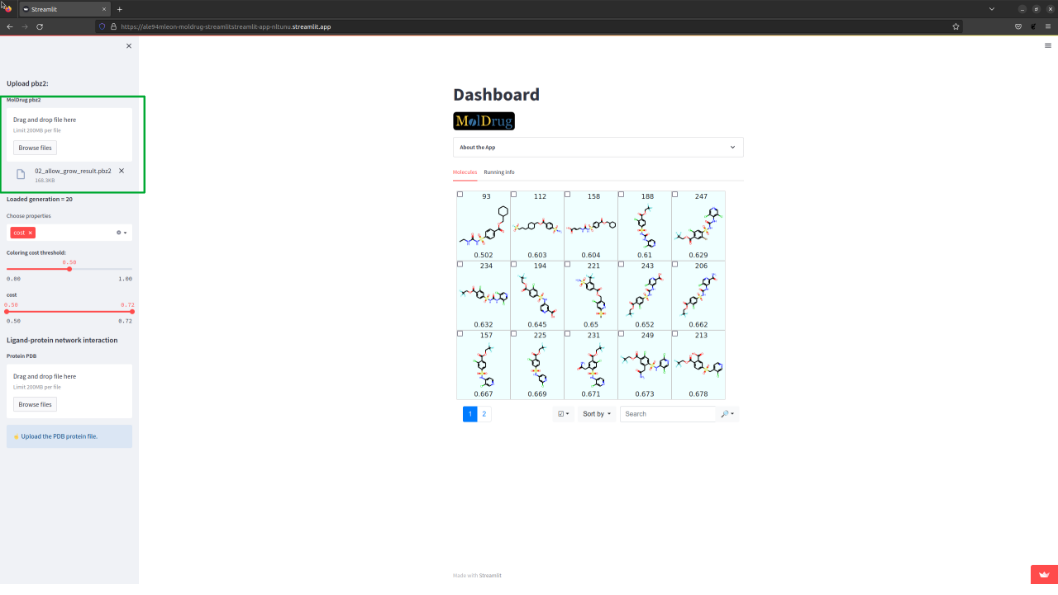Tick the checkbox for molecule 93
The width and height of the screenshot is (1058, 595).
(460, 194)
